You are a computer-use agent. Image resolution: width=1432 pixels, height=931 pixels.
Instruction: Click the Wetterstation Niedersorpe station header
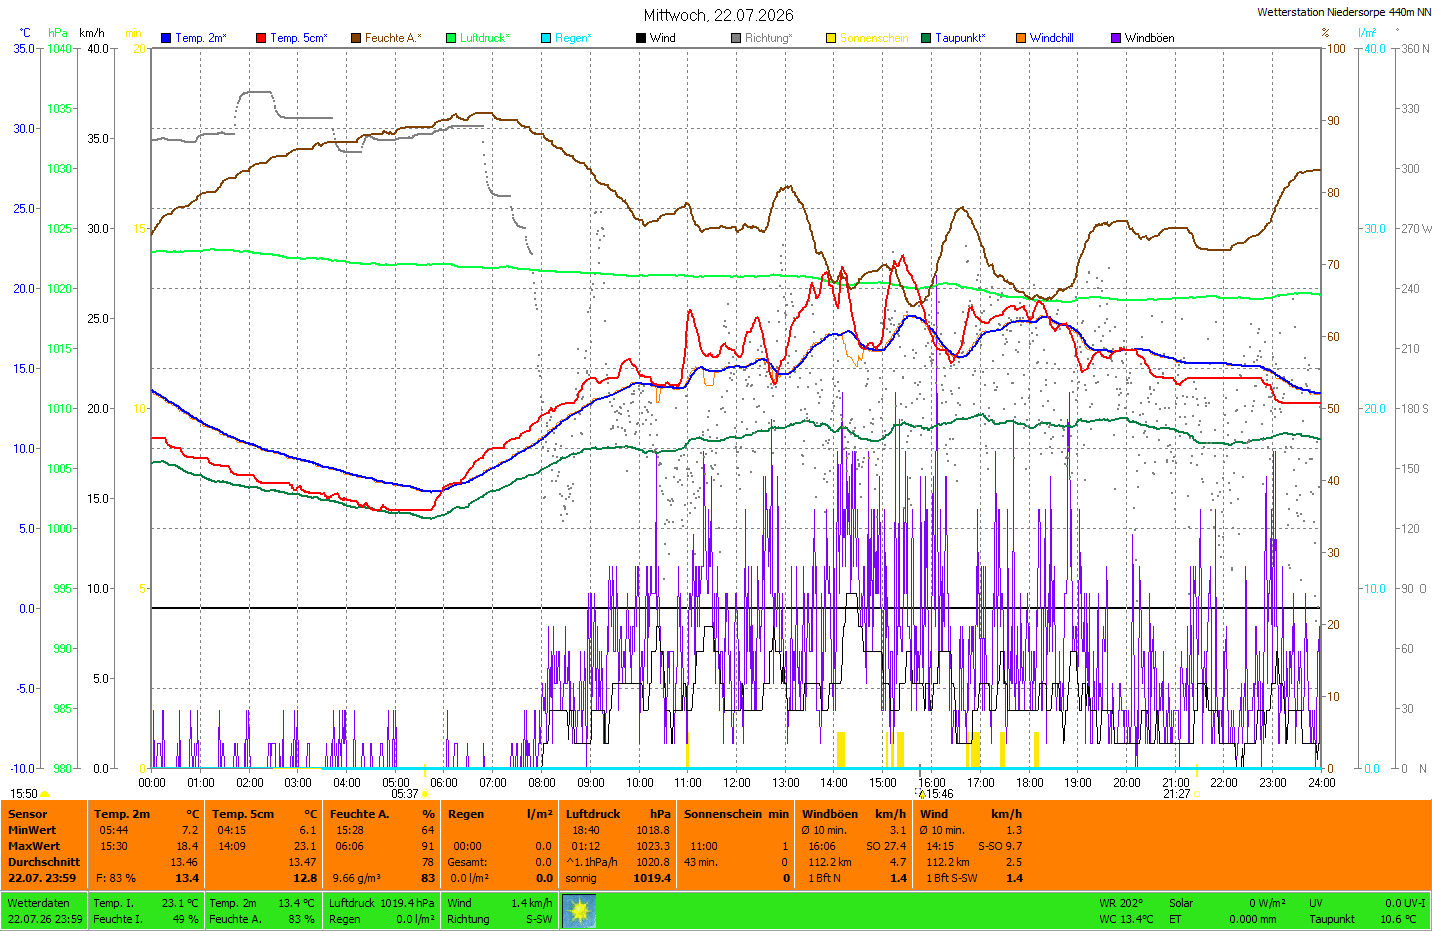(1343, 12)
